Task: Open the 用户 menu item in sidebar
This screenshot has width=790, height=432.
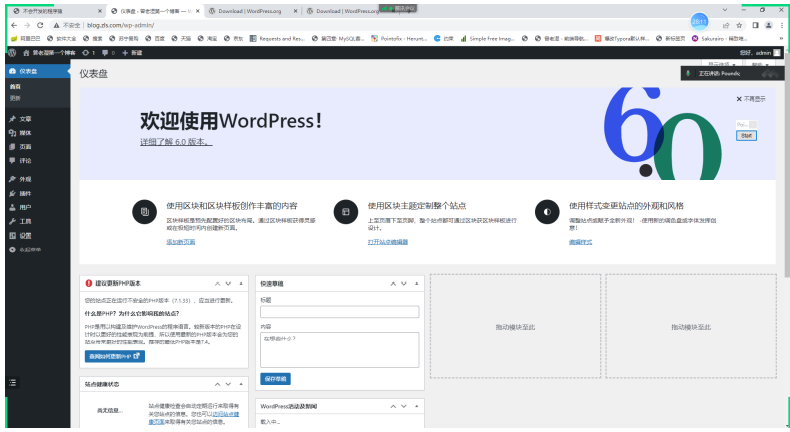Action: click(38, 207)
